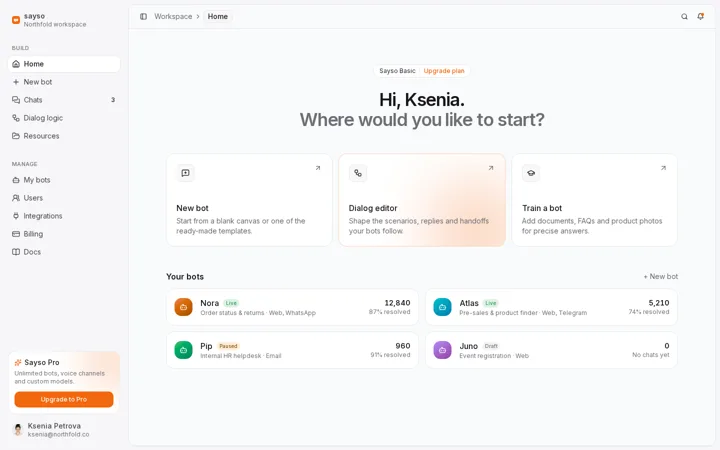Click the Integrations plug icon

coord(16,216)
